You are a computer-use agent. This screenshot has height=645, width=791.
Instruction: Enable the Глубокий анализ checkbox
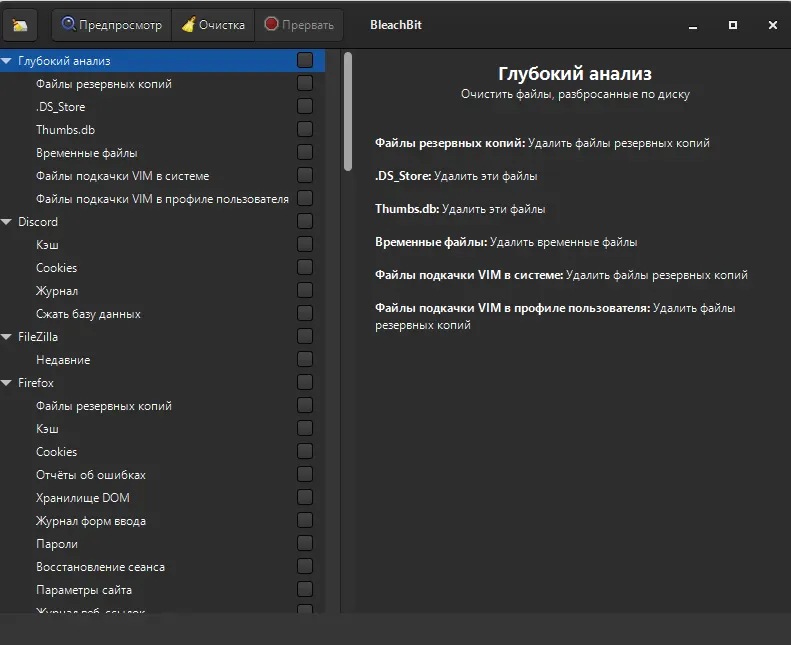coord(305,61)
